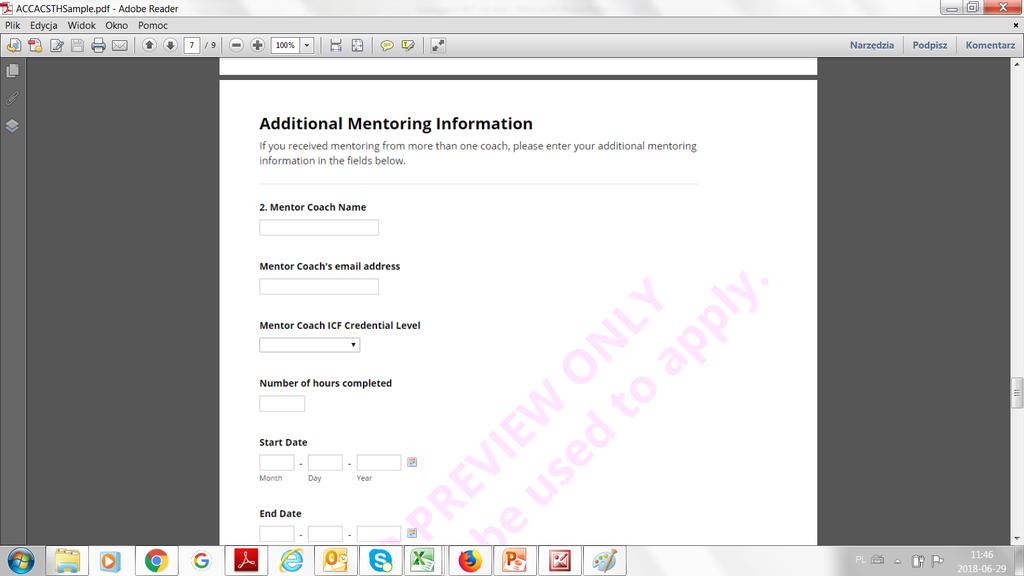Send file via email envelope icon
The image size is (1024, 576).
[120, 45]
